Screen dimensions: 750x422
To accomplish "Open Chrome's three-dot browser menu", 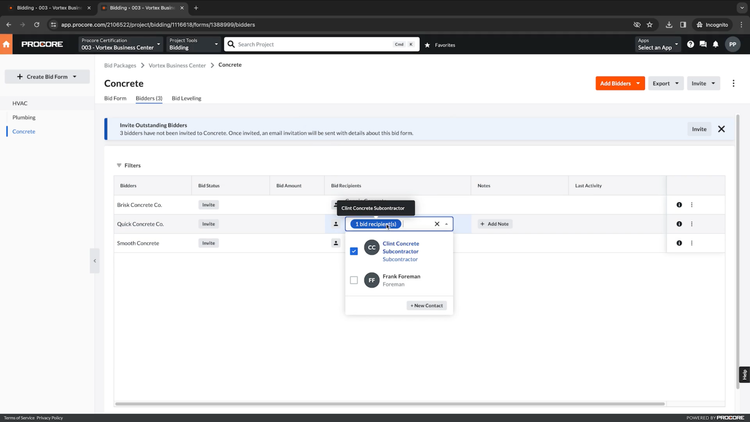I will pyautogui.click(x=741, y=24).
